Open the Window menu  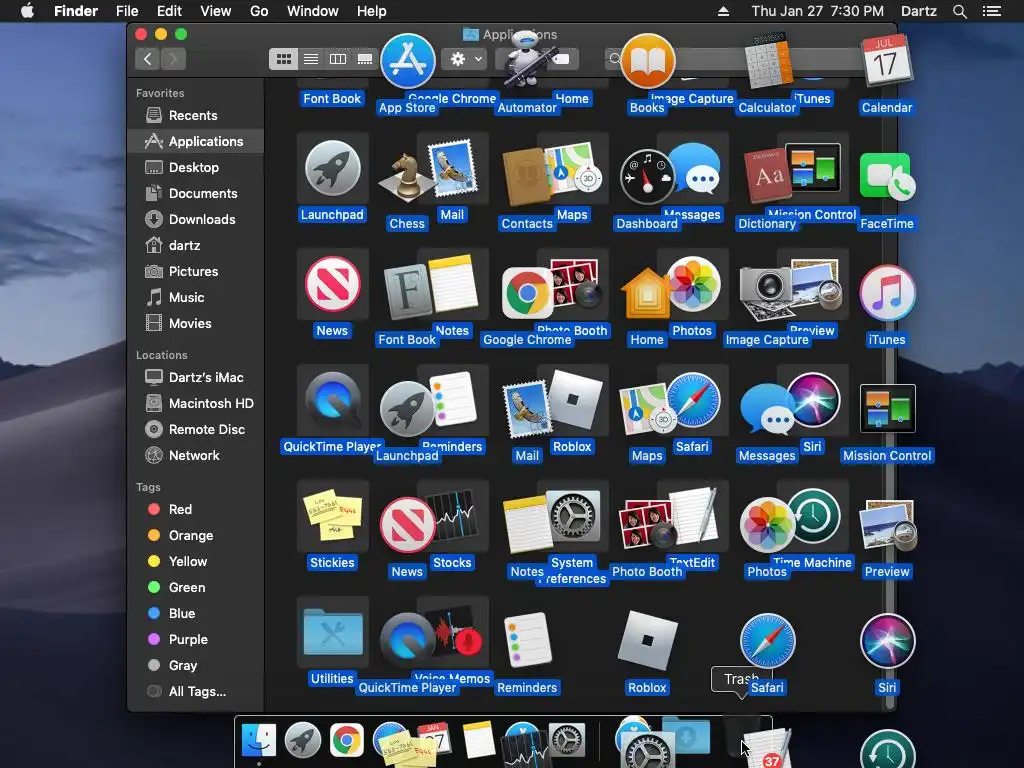(313, 11)
